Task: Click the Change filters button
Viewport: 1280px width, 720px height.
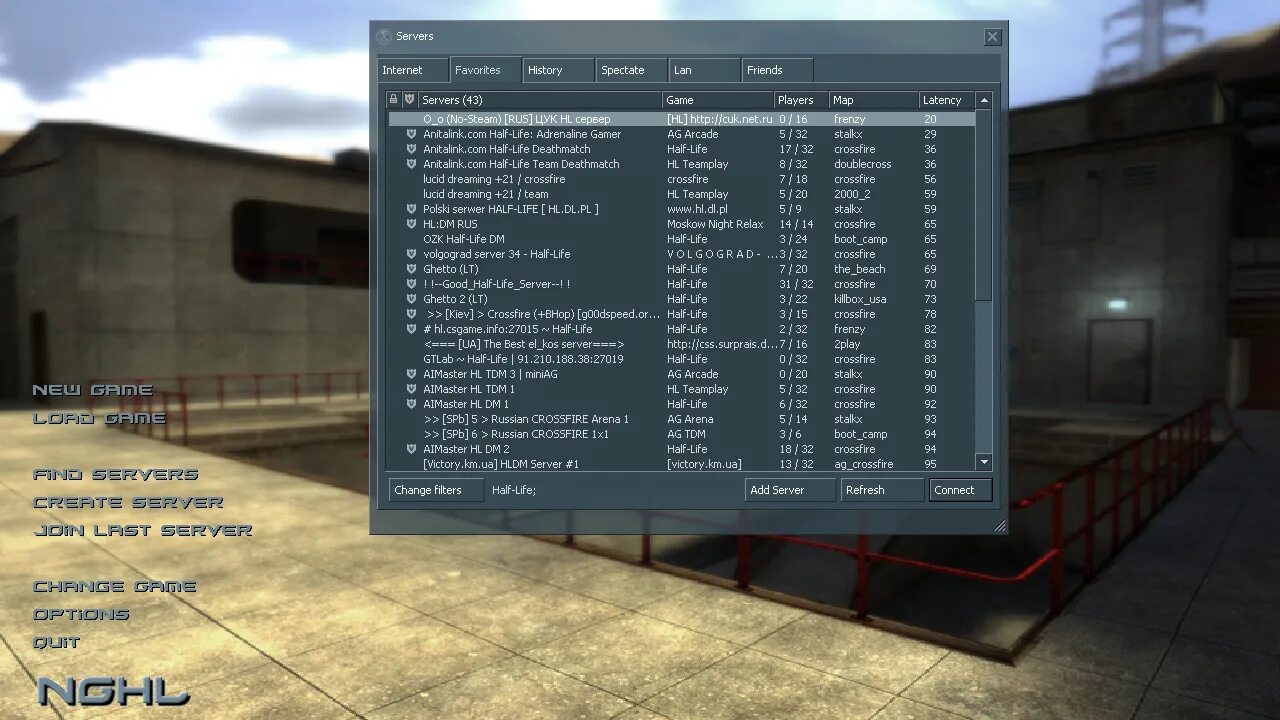Action: pos(436,490)
